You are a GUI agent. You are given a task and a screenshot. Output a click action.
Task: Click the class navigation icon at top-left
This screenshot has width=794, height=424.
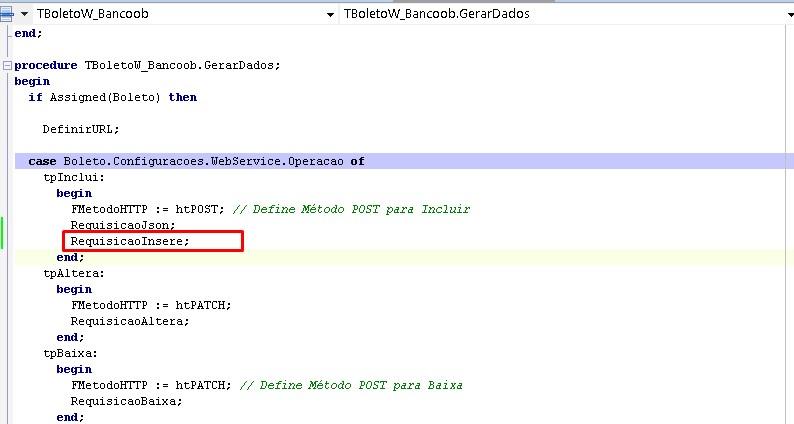point(7,14)
